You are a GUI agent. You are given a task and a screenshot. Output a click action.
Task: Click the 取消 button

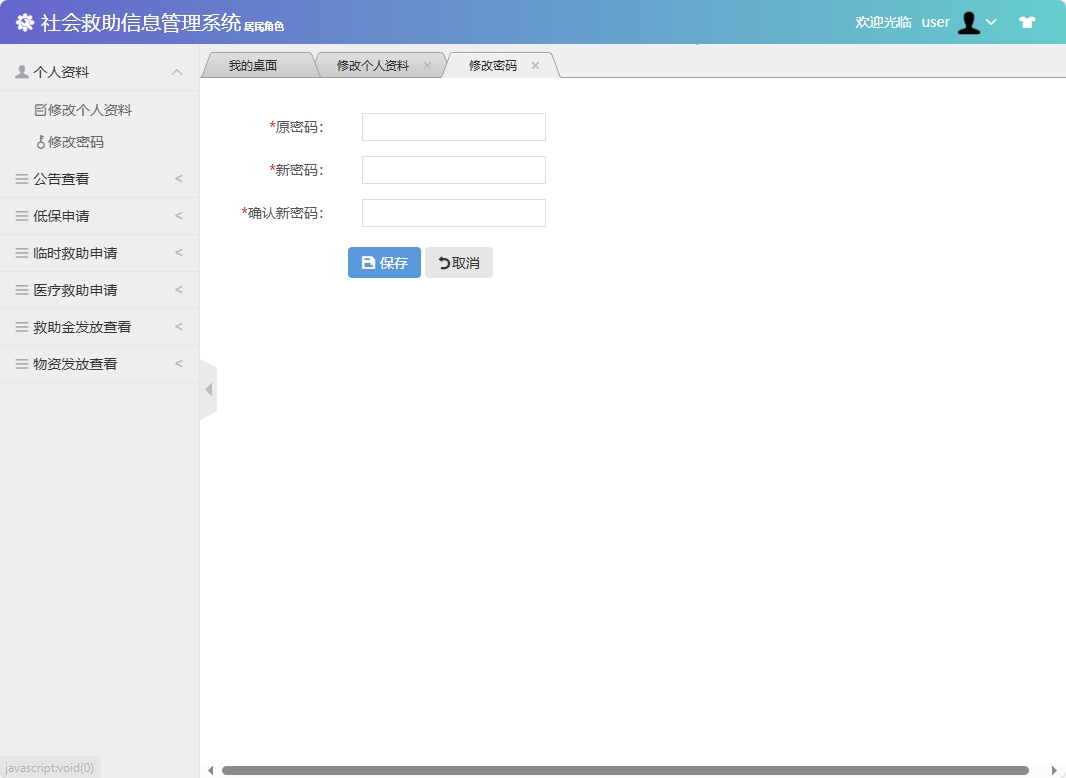459,262
